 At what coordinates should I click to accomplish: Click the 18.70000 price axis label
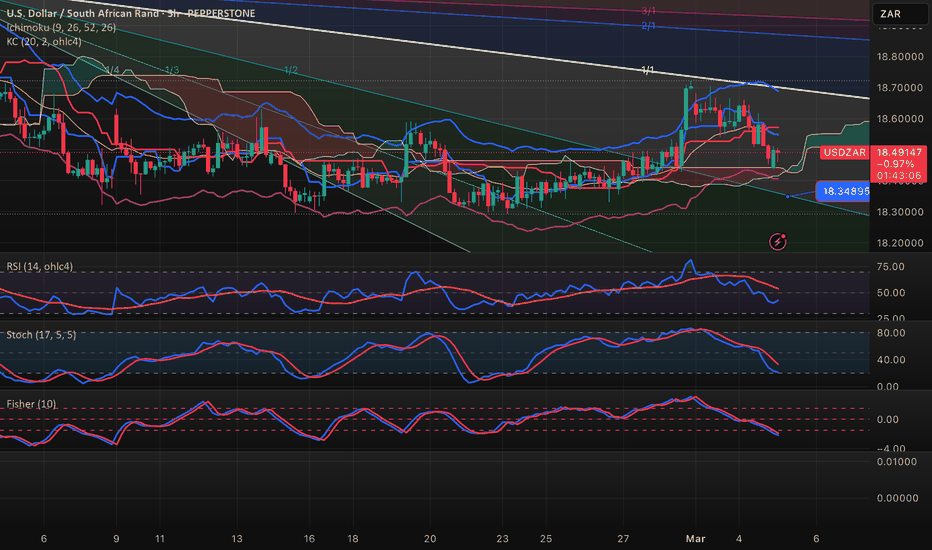(900, 88)
